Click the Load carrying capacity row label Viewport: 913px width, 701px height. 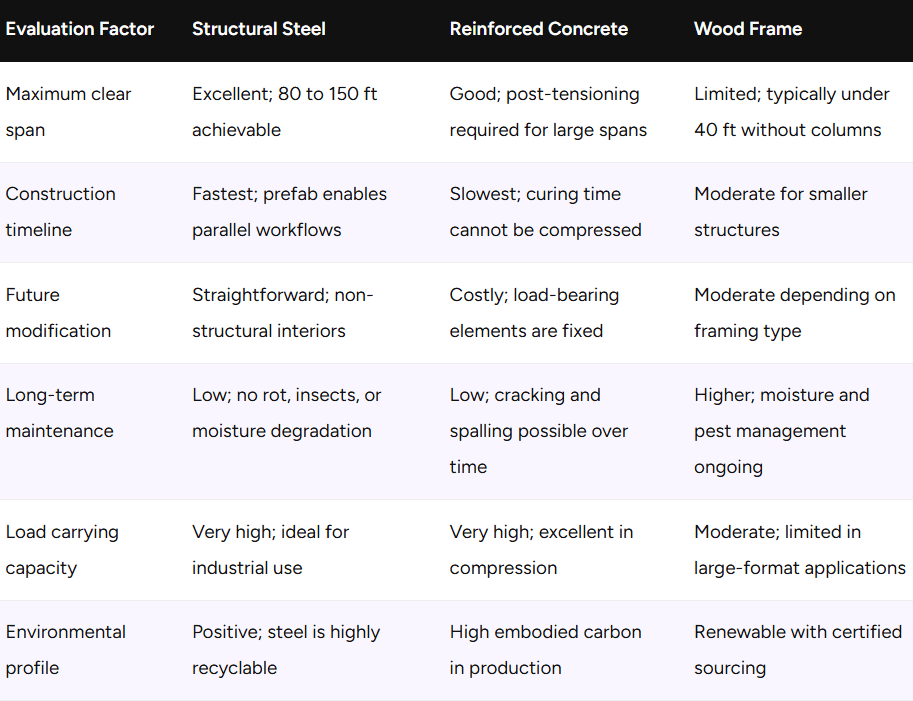tap(62, 550)
